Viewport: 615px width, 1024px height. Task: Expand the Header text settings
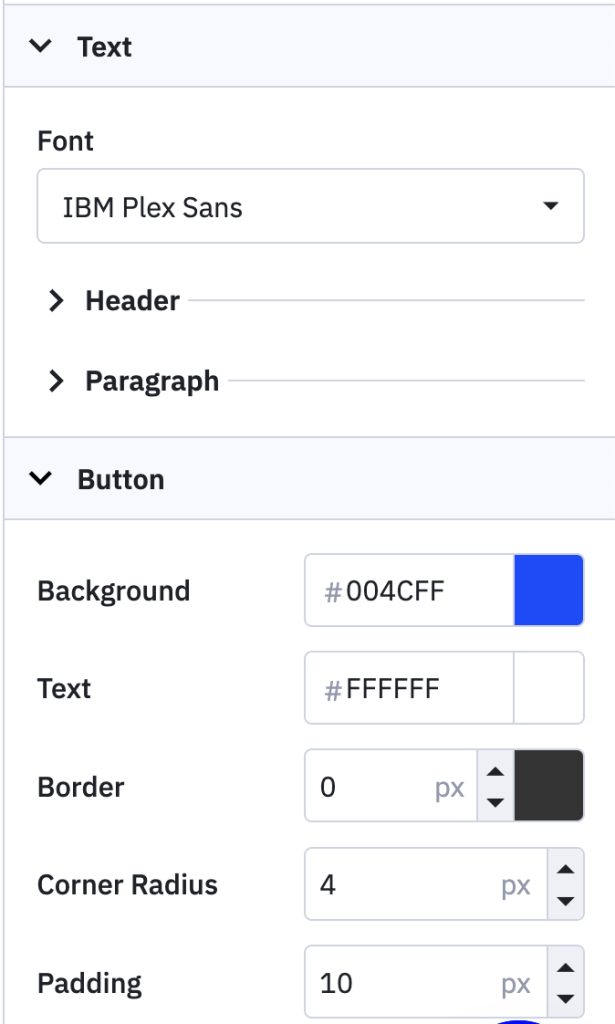click(x=57, y=300)
